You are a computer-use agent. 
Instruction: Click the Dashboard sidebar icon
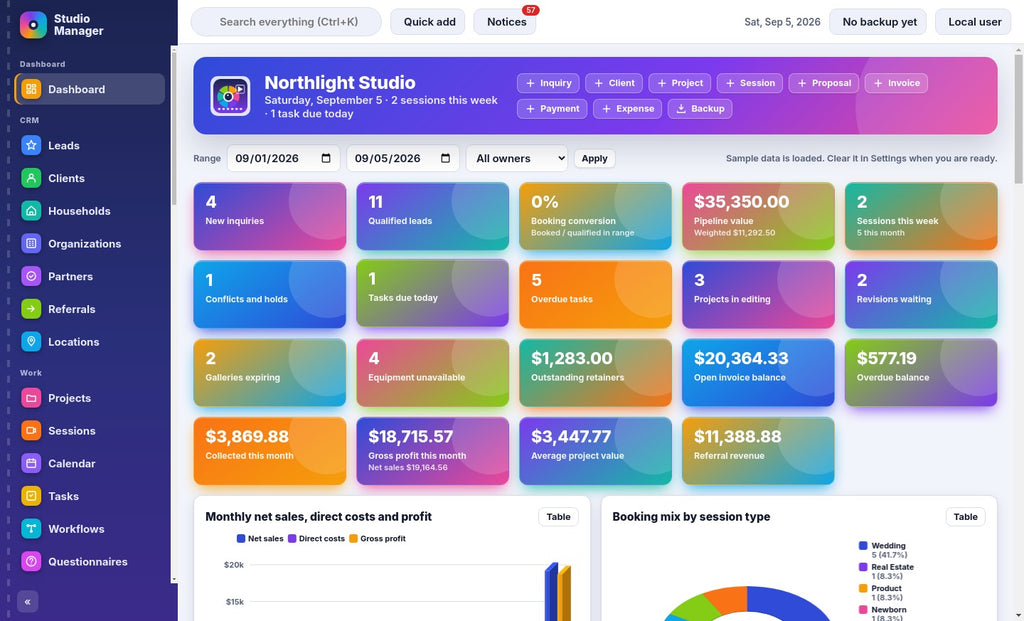pos(31,89)
